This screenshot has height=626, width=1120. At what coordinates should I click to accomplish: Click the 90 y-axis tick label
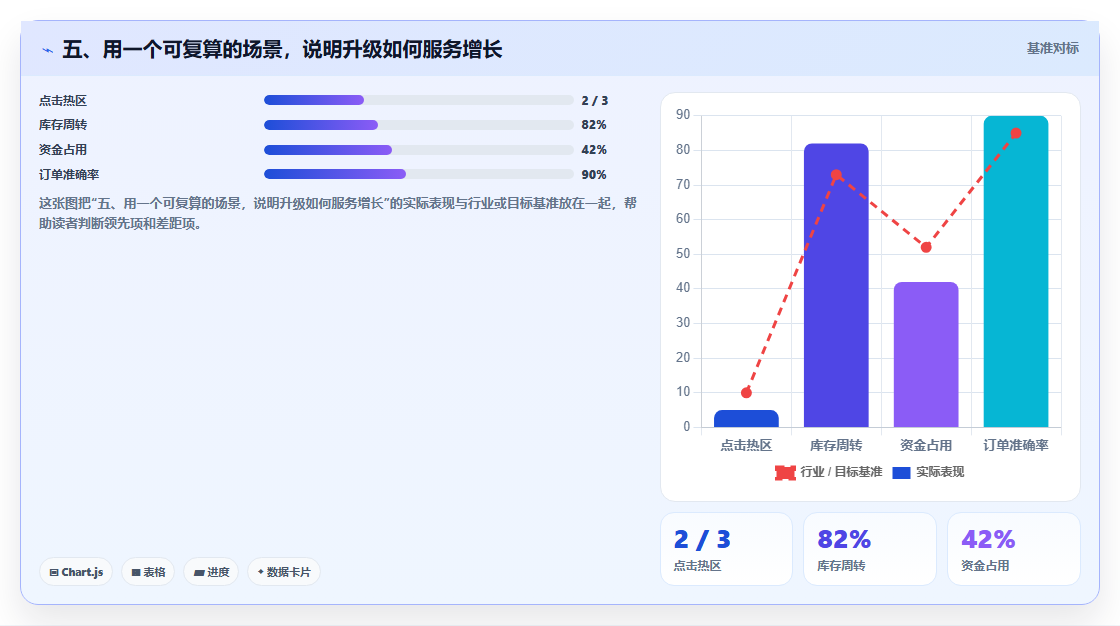coord(683,115)
